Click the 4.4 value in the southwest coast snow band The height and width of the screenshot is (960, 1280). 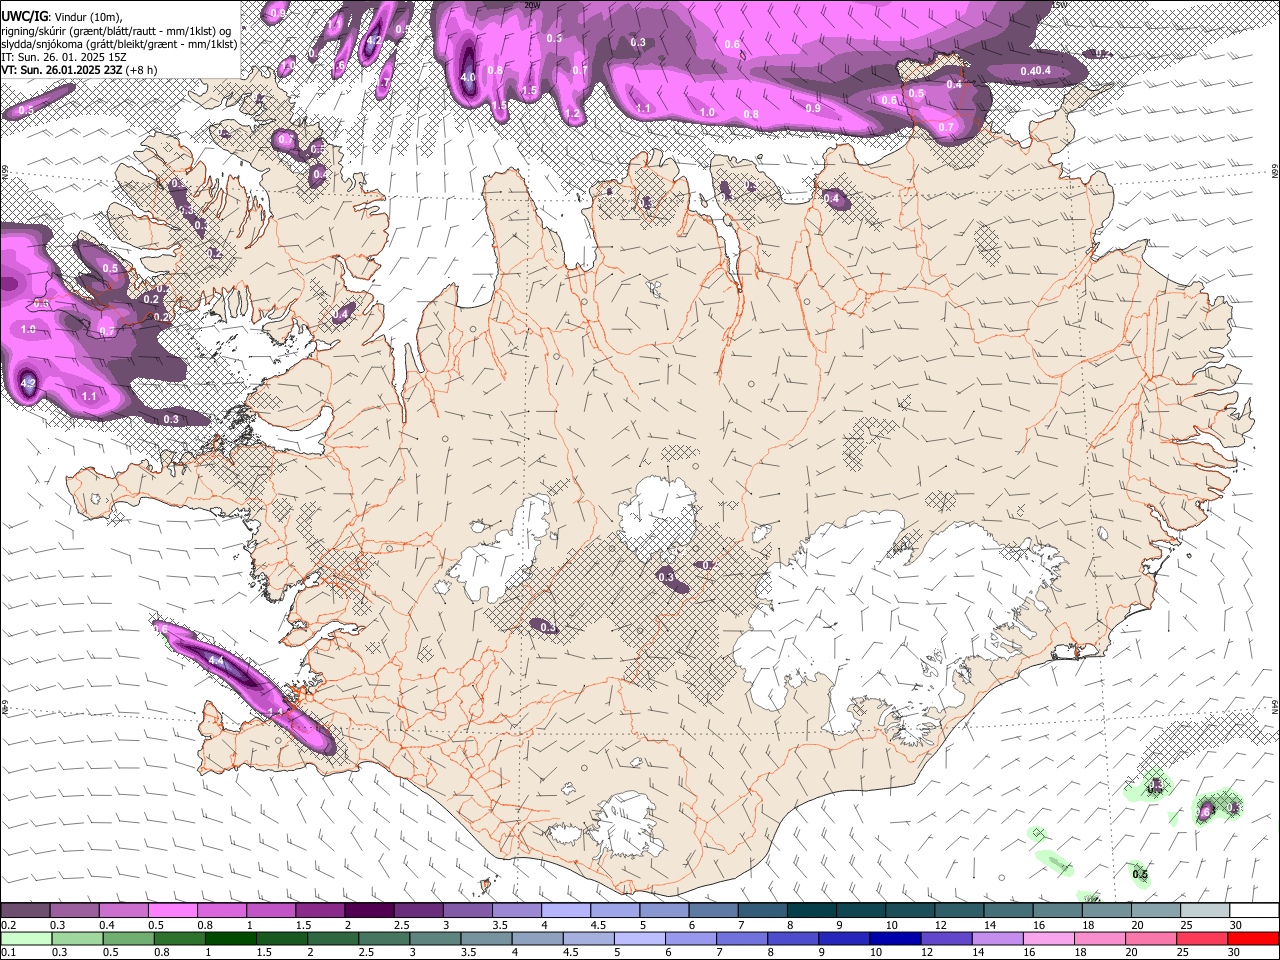[x=215, y=661]
